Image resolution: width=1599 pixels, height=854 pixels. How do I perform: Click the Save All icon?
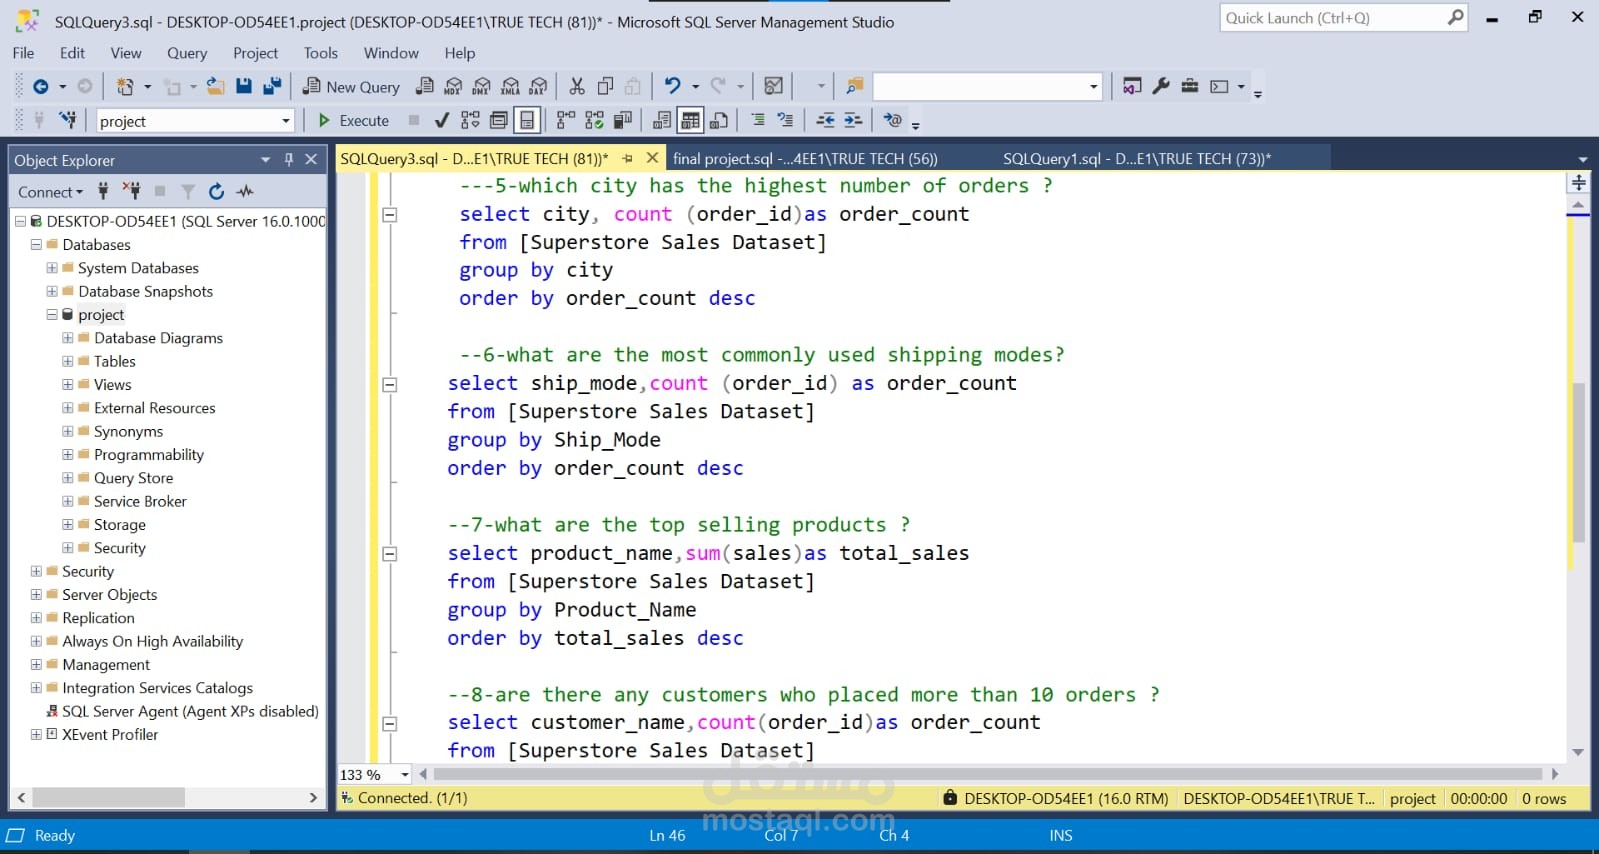point(272,87)
